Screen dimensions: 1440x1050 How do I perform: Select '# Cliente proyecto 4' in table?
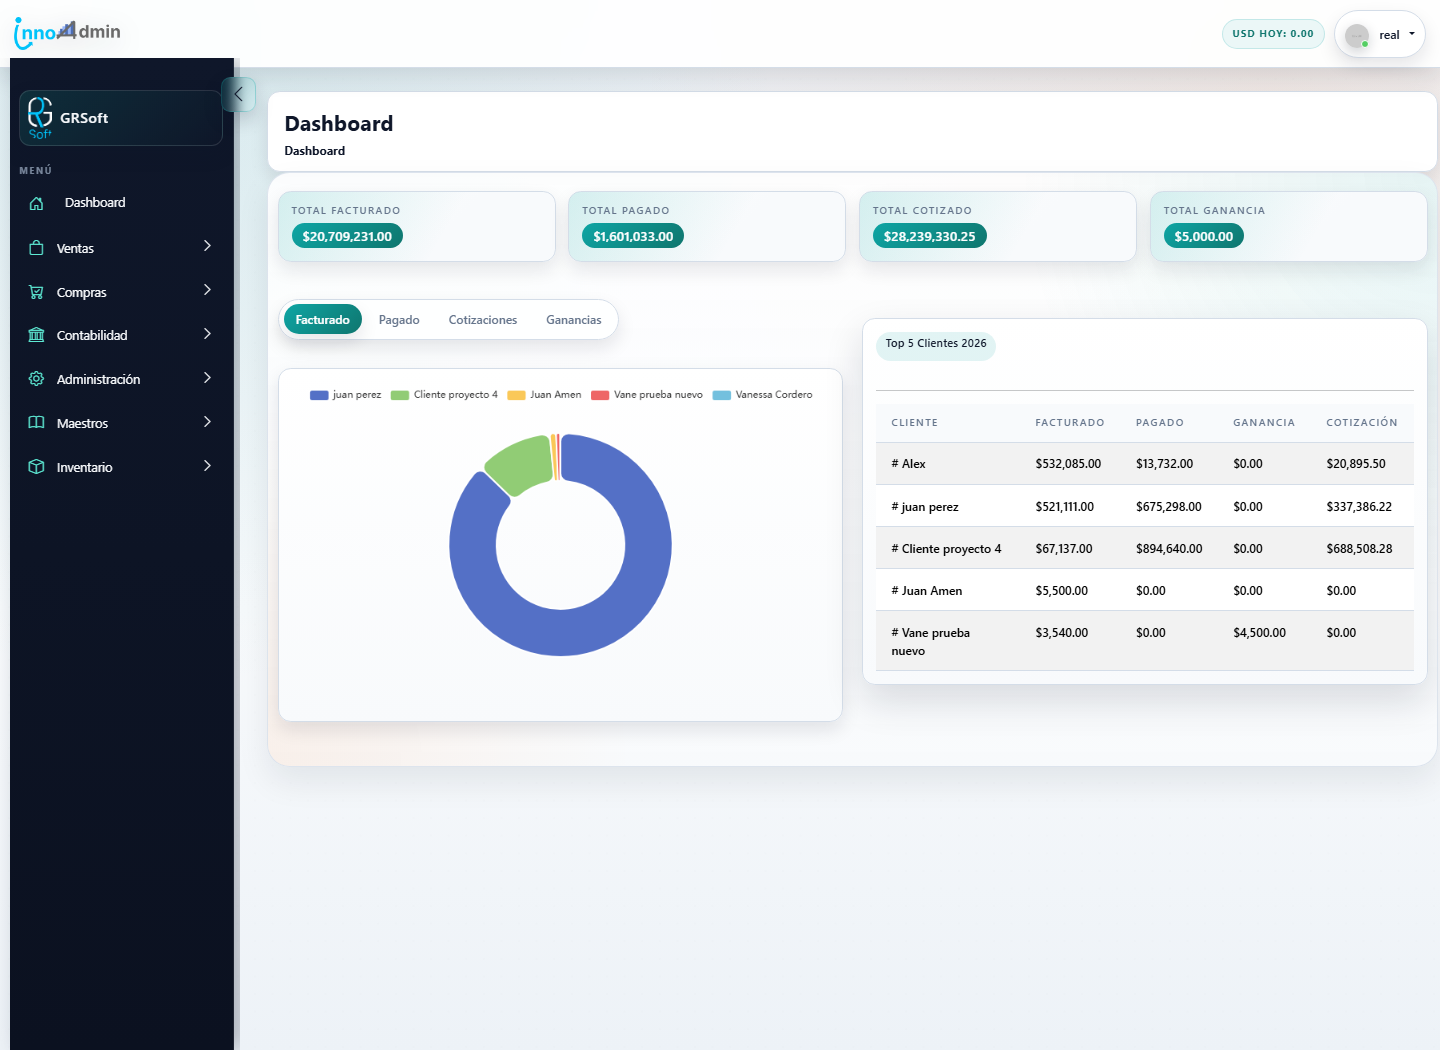[x=946, y=549]
